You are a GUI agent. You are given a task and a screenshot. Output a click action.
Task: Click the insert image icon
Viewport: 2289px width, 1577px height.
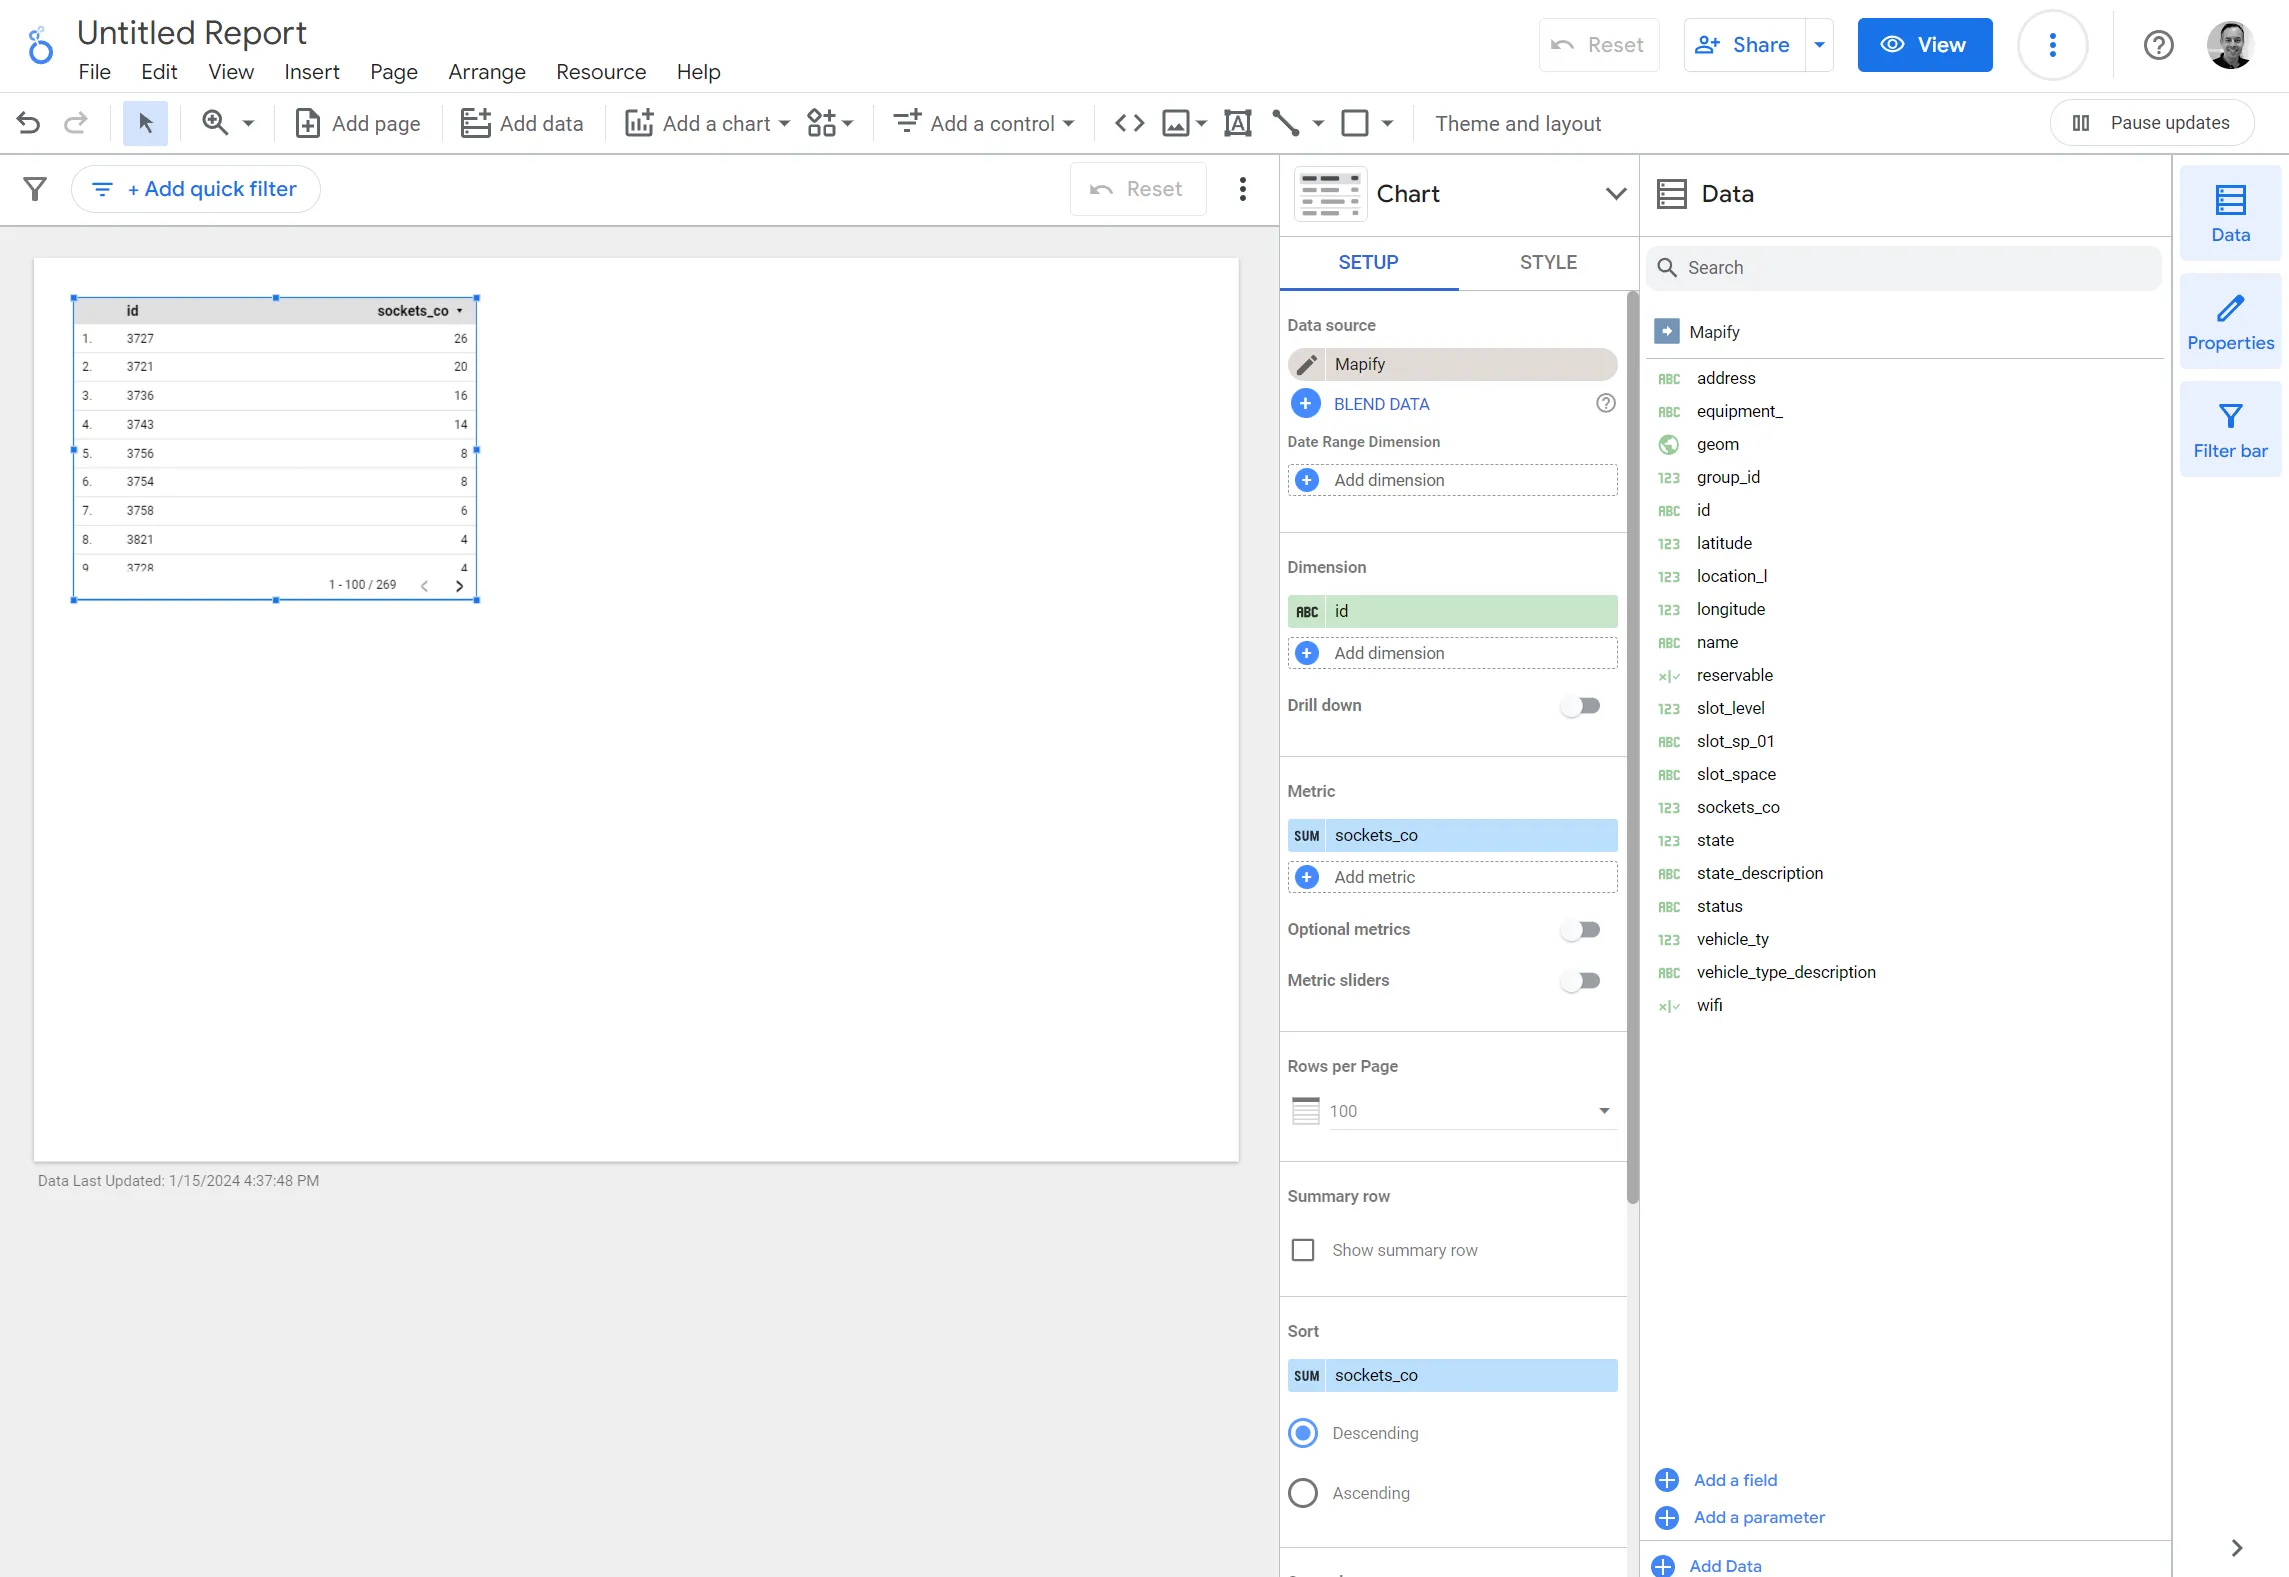point(1176,123)
